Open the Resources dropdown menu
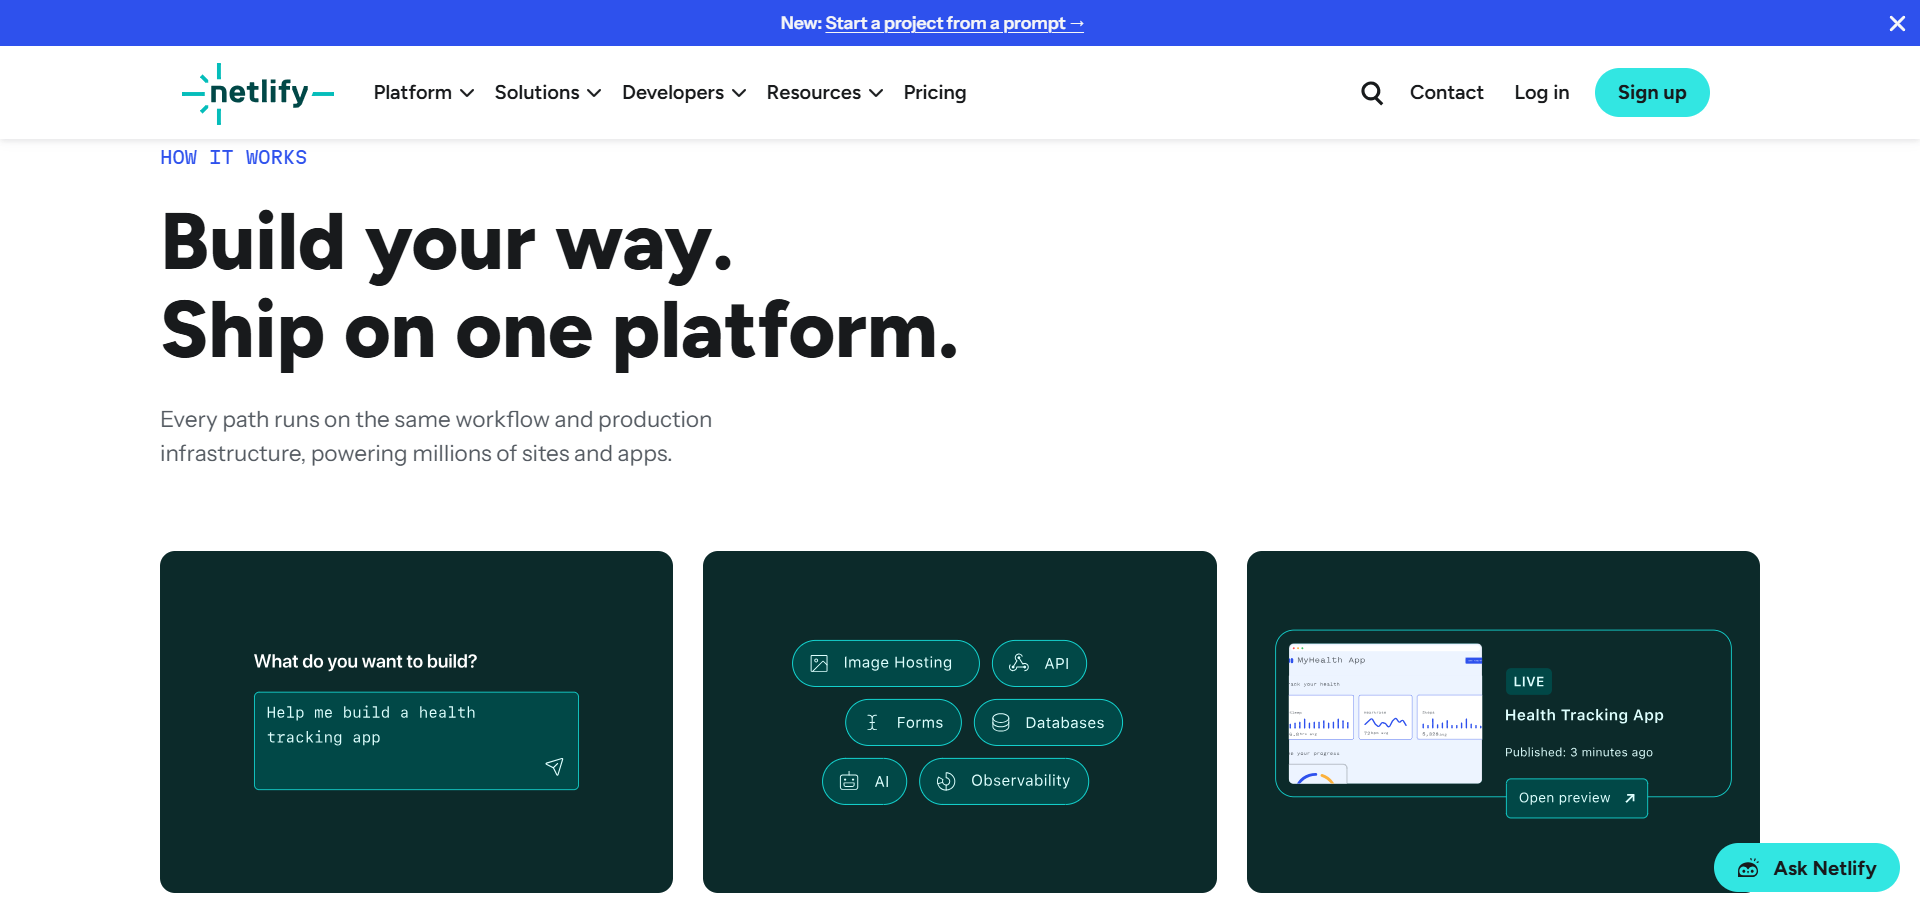The height and width of the screenshot is (912, 1920). [x=824, y=93]
